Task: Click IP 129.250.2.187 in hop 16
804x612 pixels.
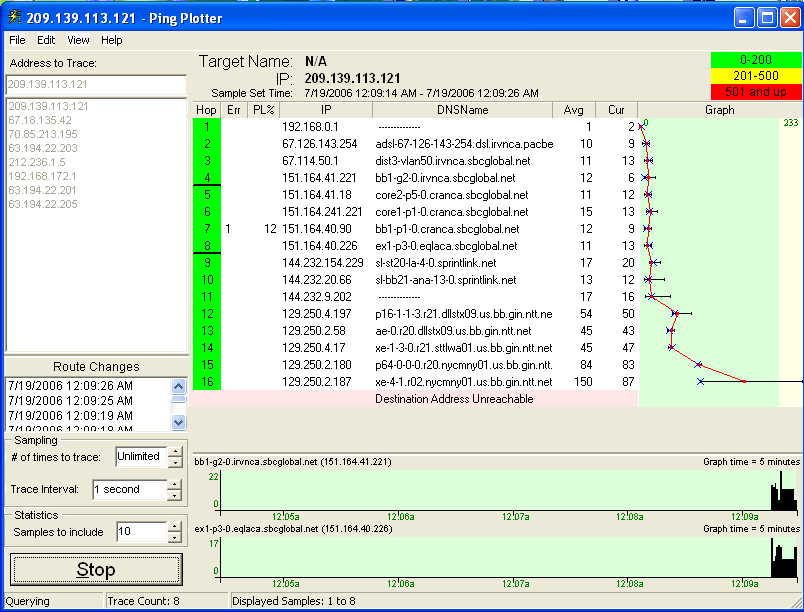Action: point(316,382)
